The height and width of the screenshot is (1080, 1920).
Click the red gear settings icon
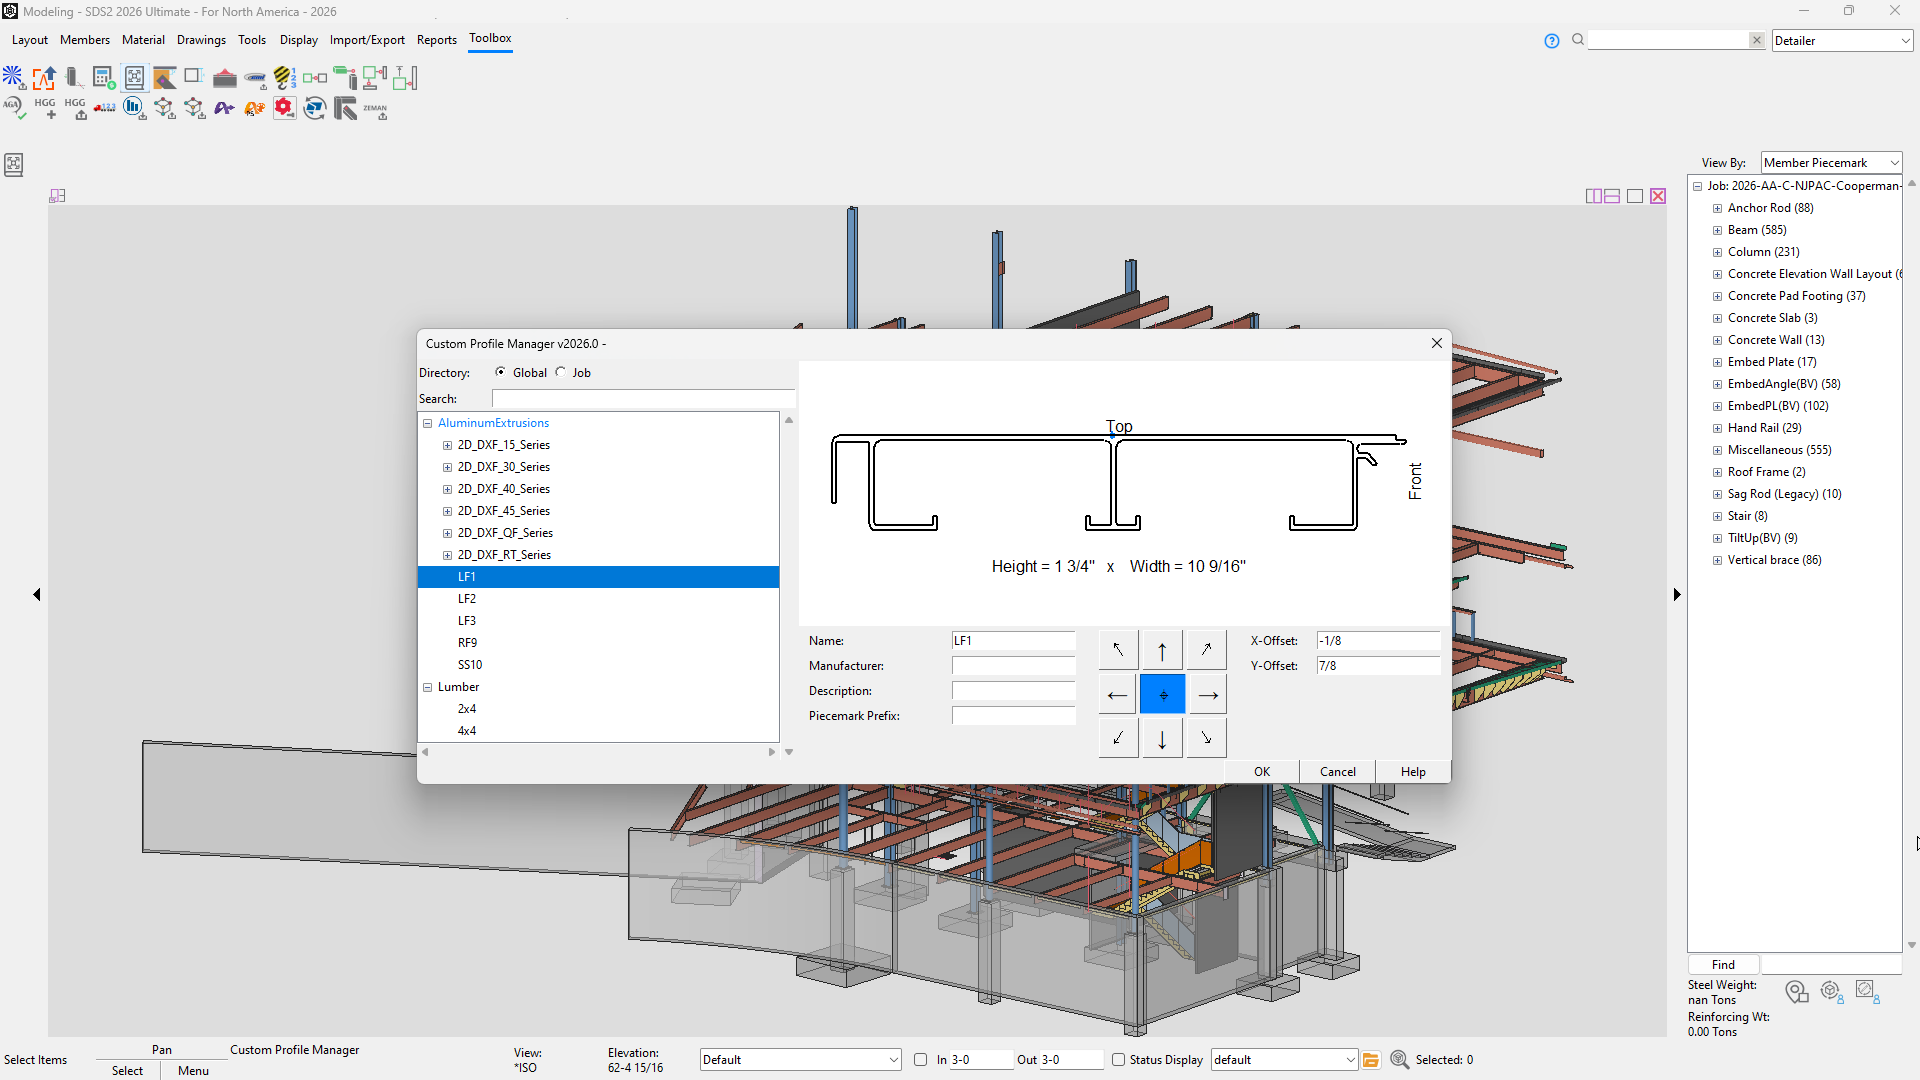coord(284,108)
